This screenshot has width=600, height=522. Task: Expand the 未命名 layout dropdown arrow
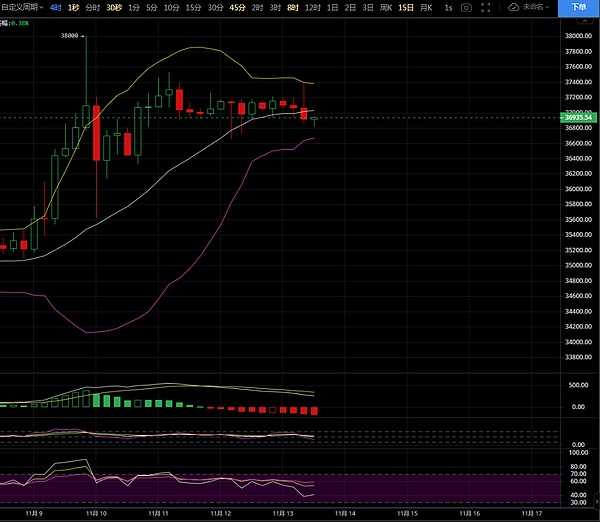tap(548, 7)
